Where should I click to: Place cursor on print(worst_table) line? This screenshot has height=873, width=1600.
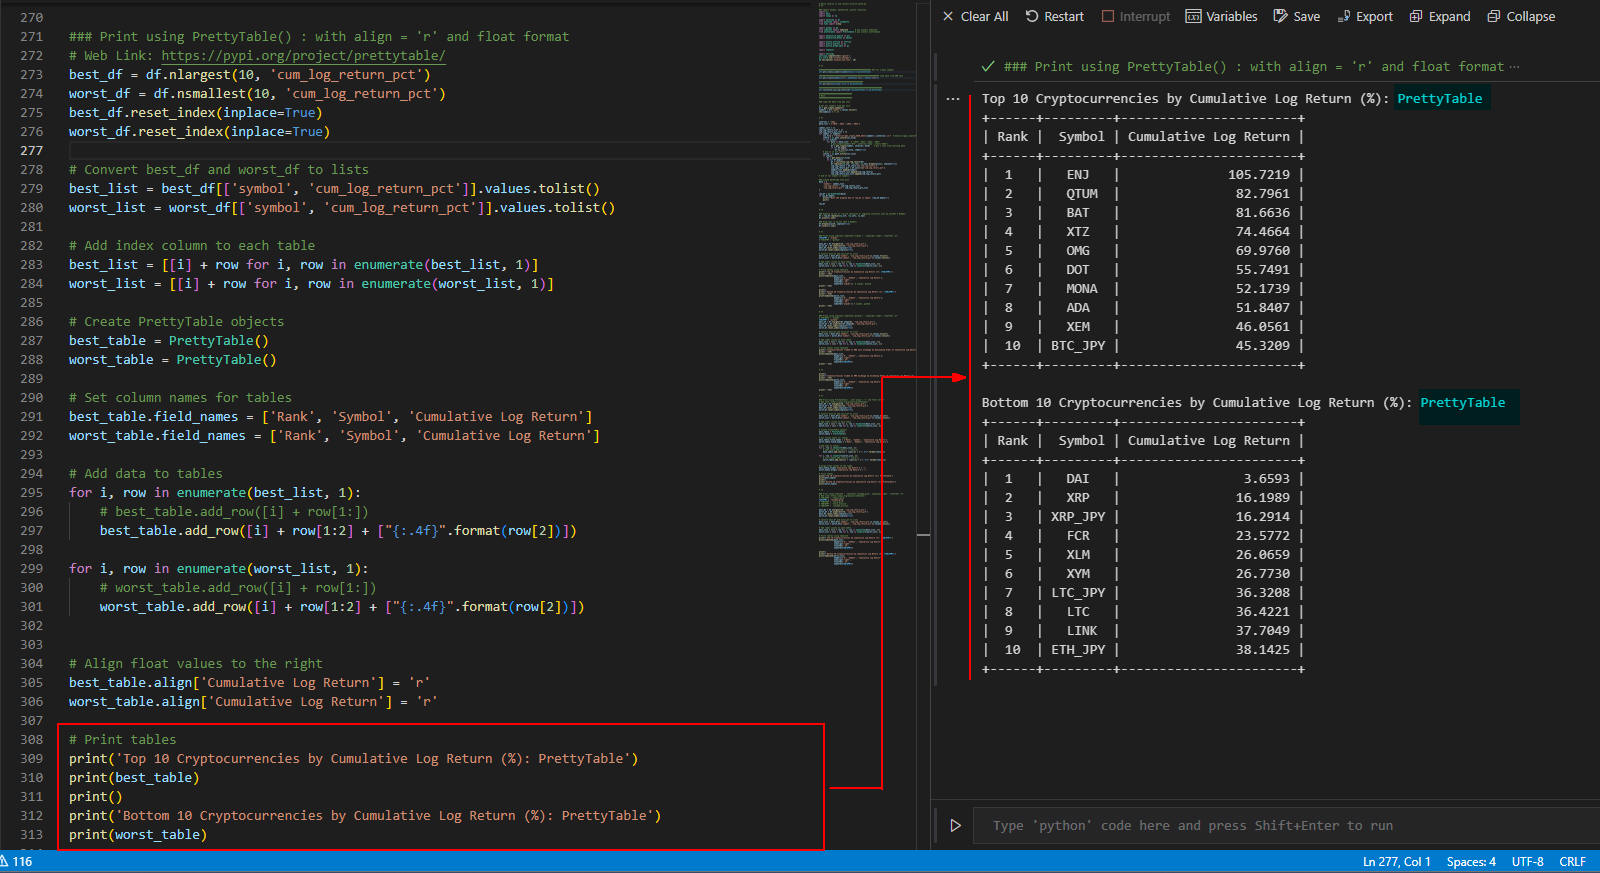(138, 834)
